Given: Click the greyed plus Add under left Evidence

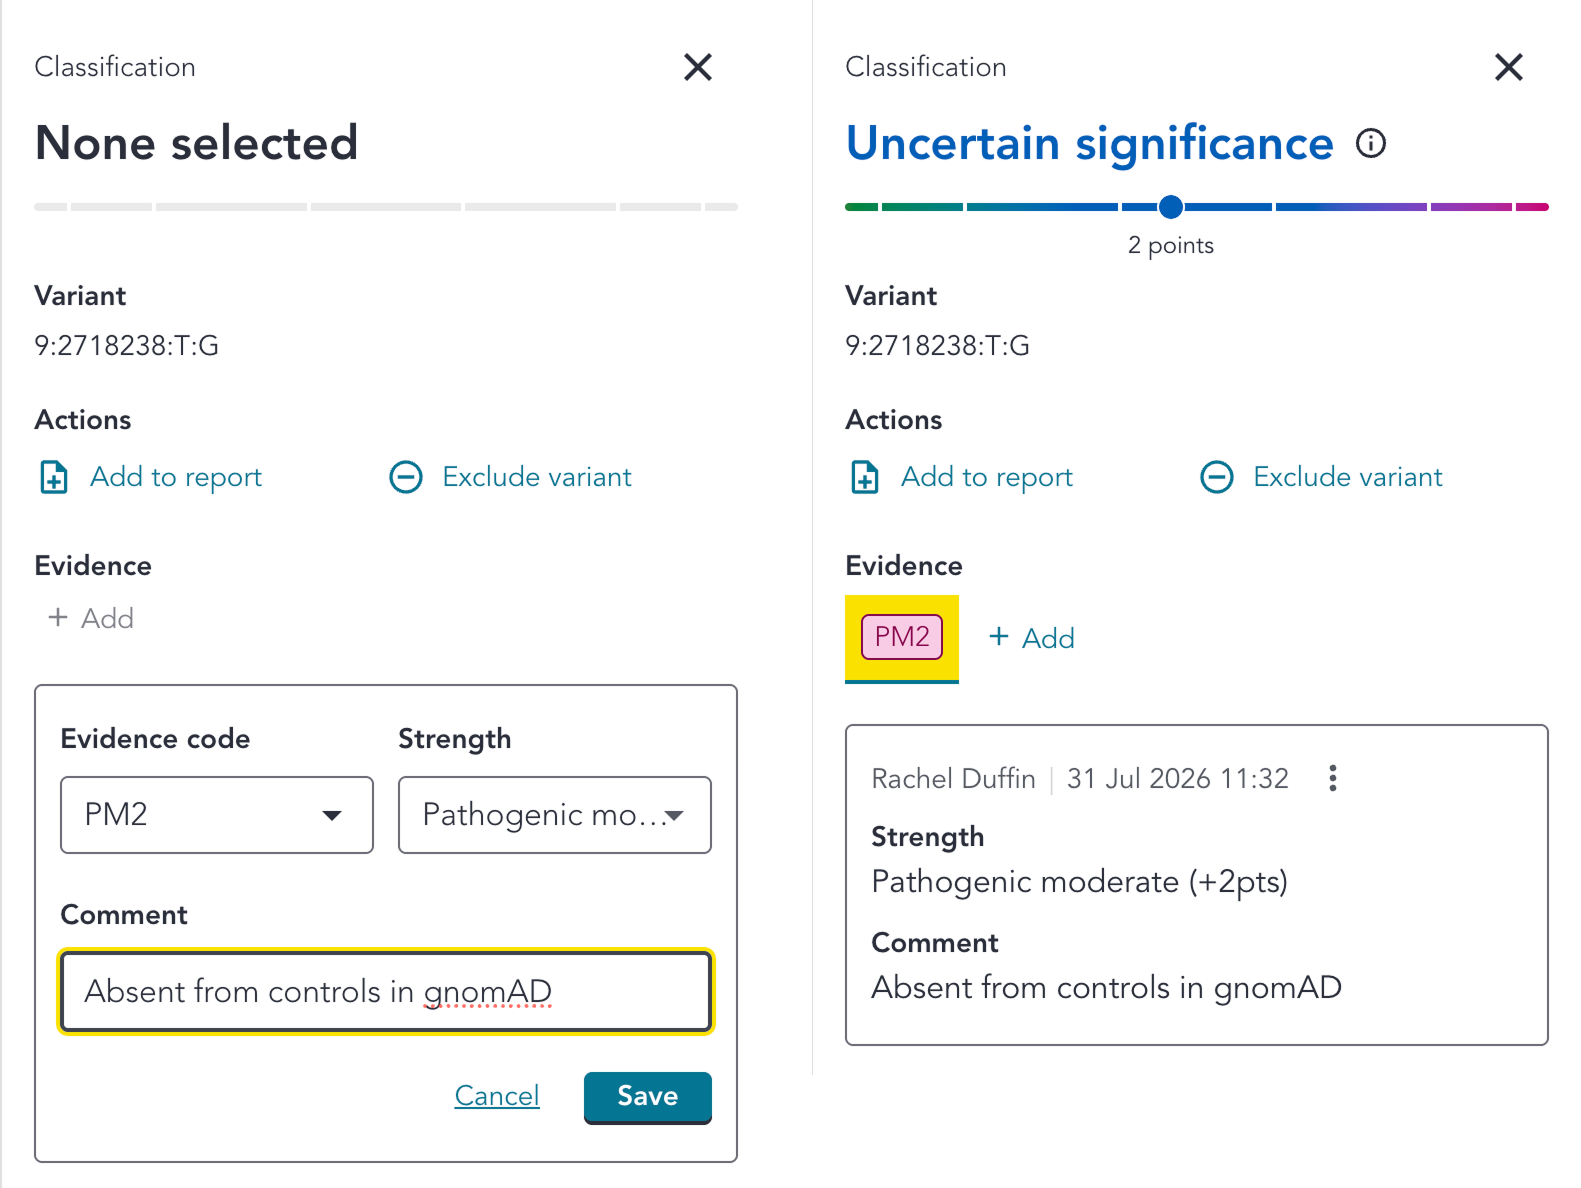Looking at the screenshot, I should (91, 618).
